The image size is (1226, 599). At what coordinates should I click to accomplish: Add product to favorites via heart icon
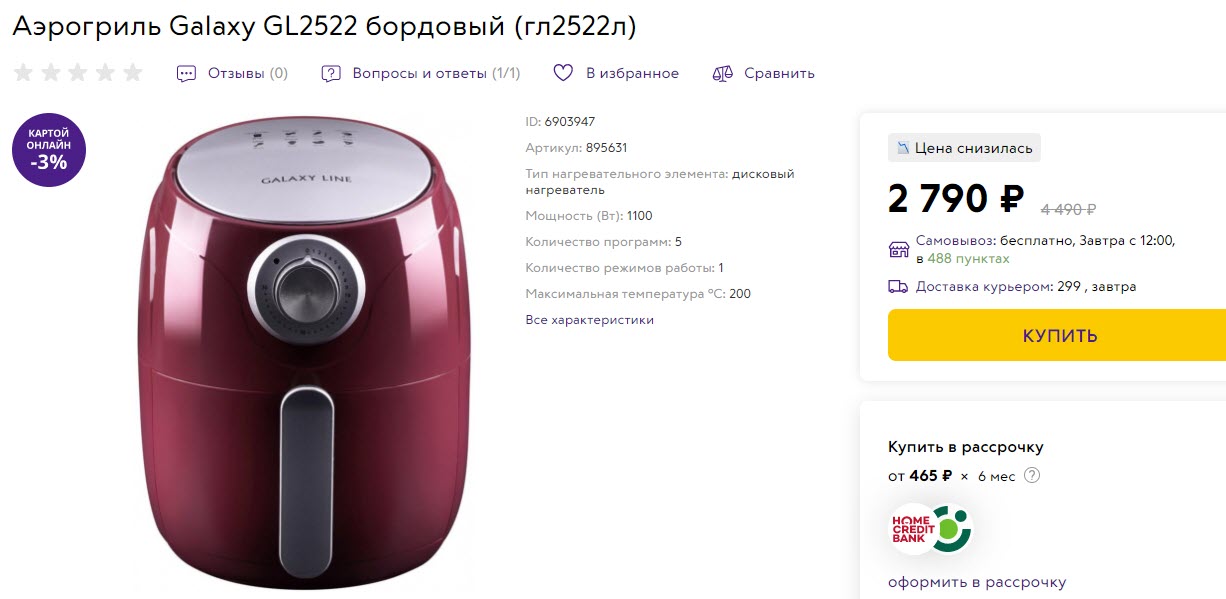pyautogui.click(x=563, y=72)
